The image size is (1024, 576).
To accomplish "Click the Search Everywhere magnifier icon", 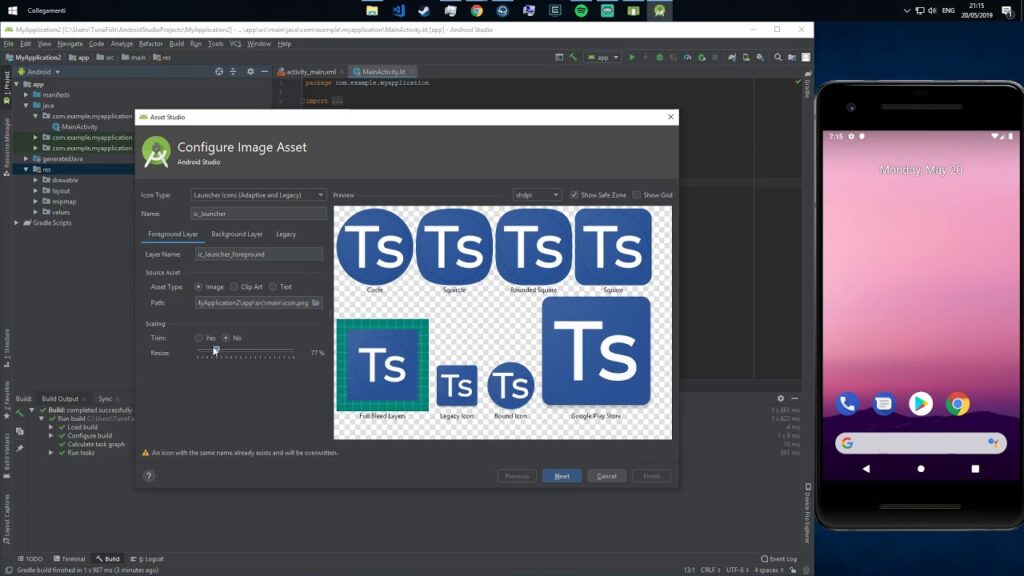I will pyautogui.click(x=778, y=57).
